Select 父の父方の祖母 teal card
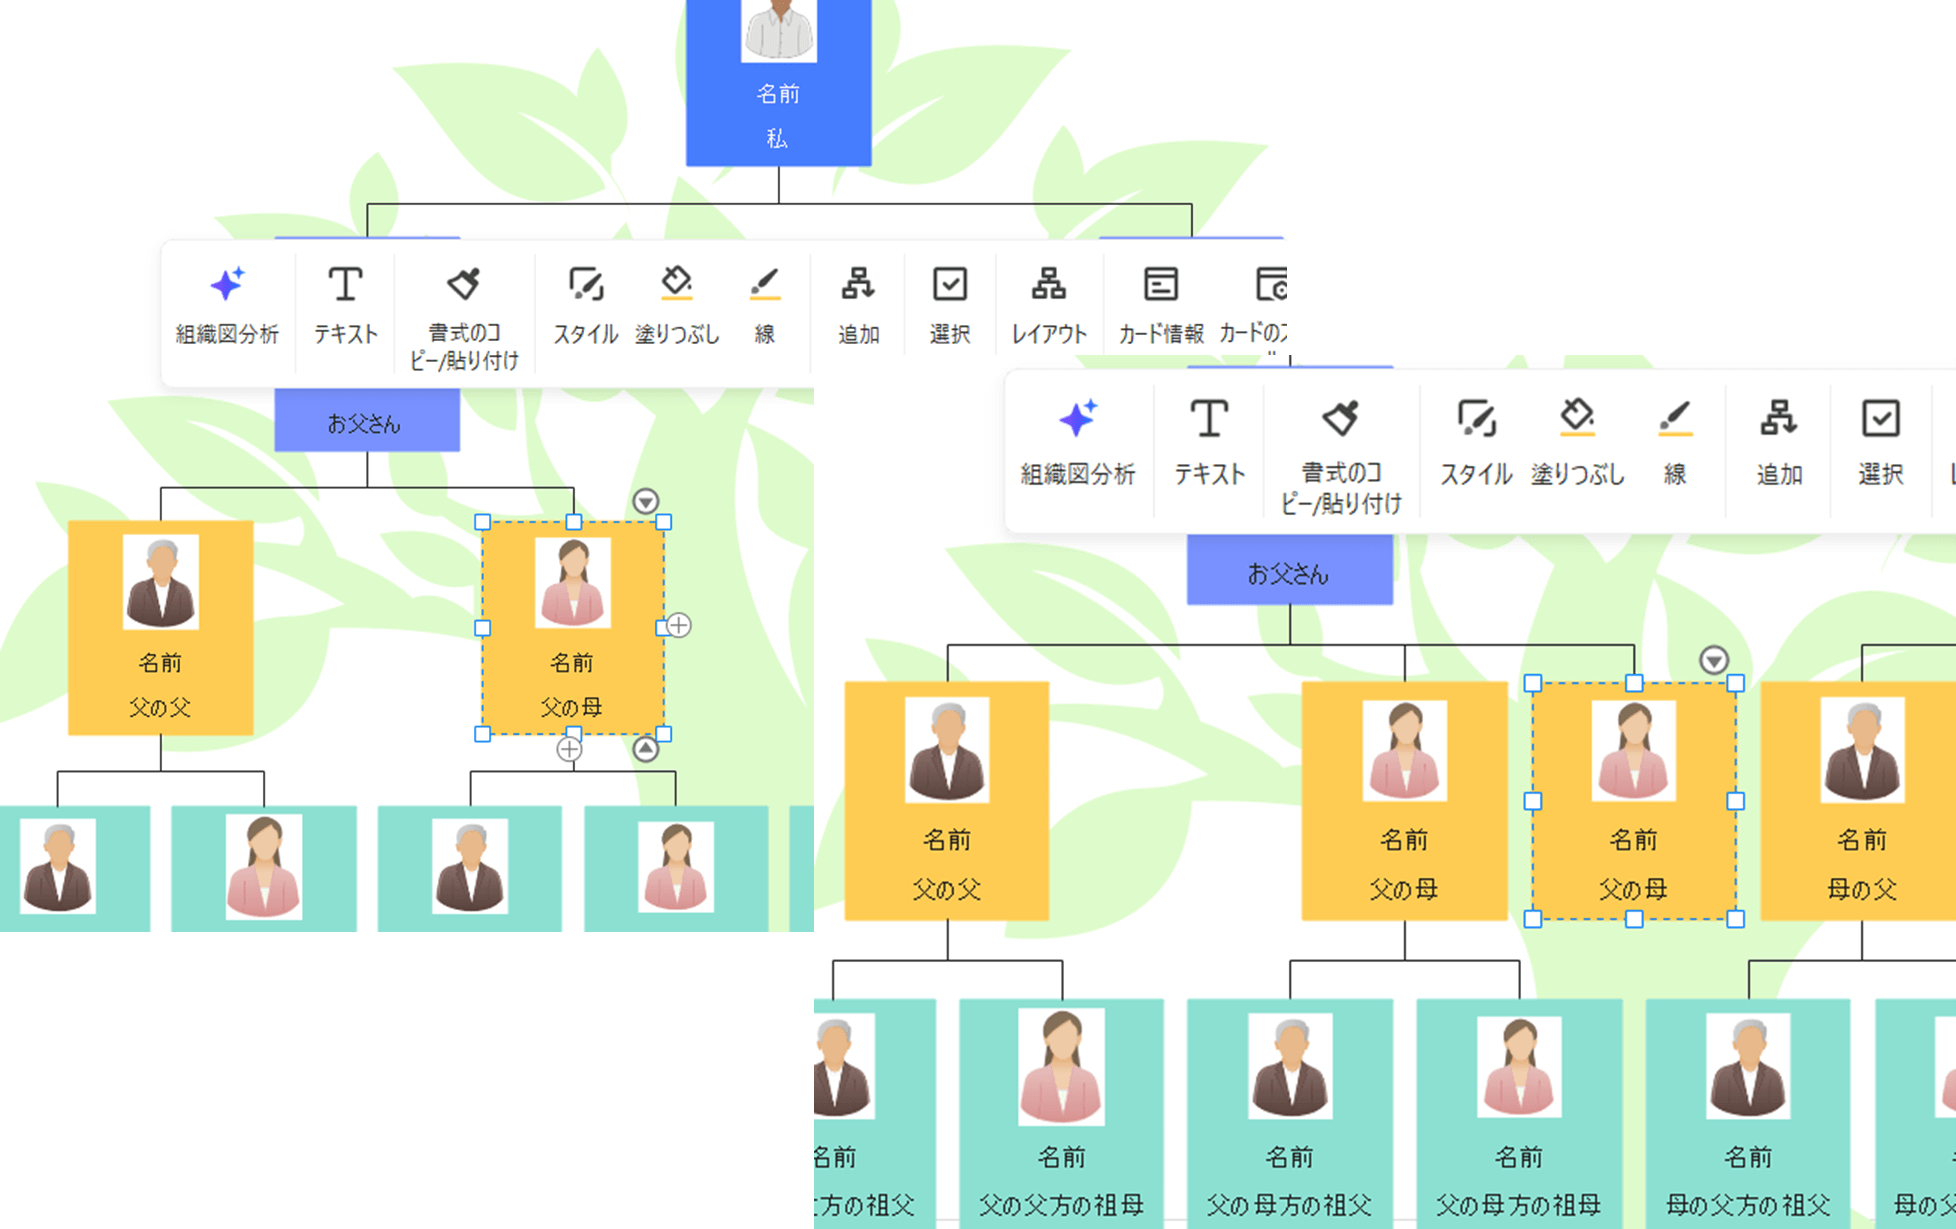Screen dimensions: 1956x1229 point(1061,1114)
